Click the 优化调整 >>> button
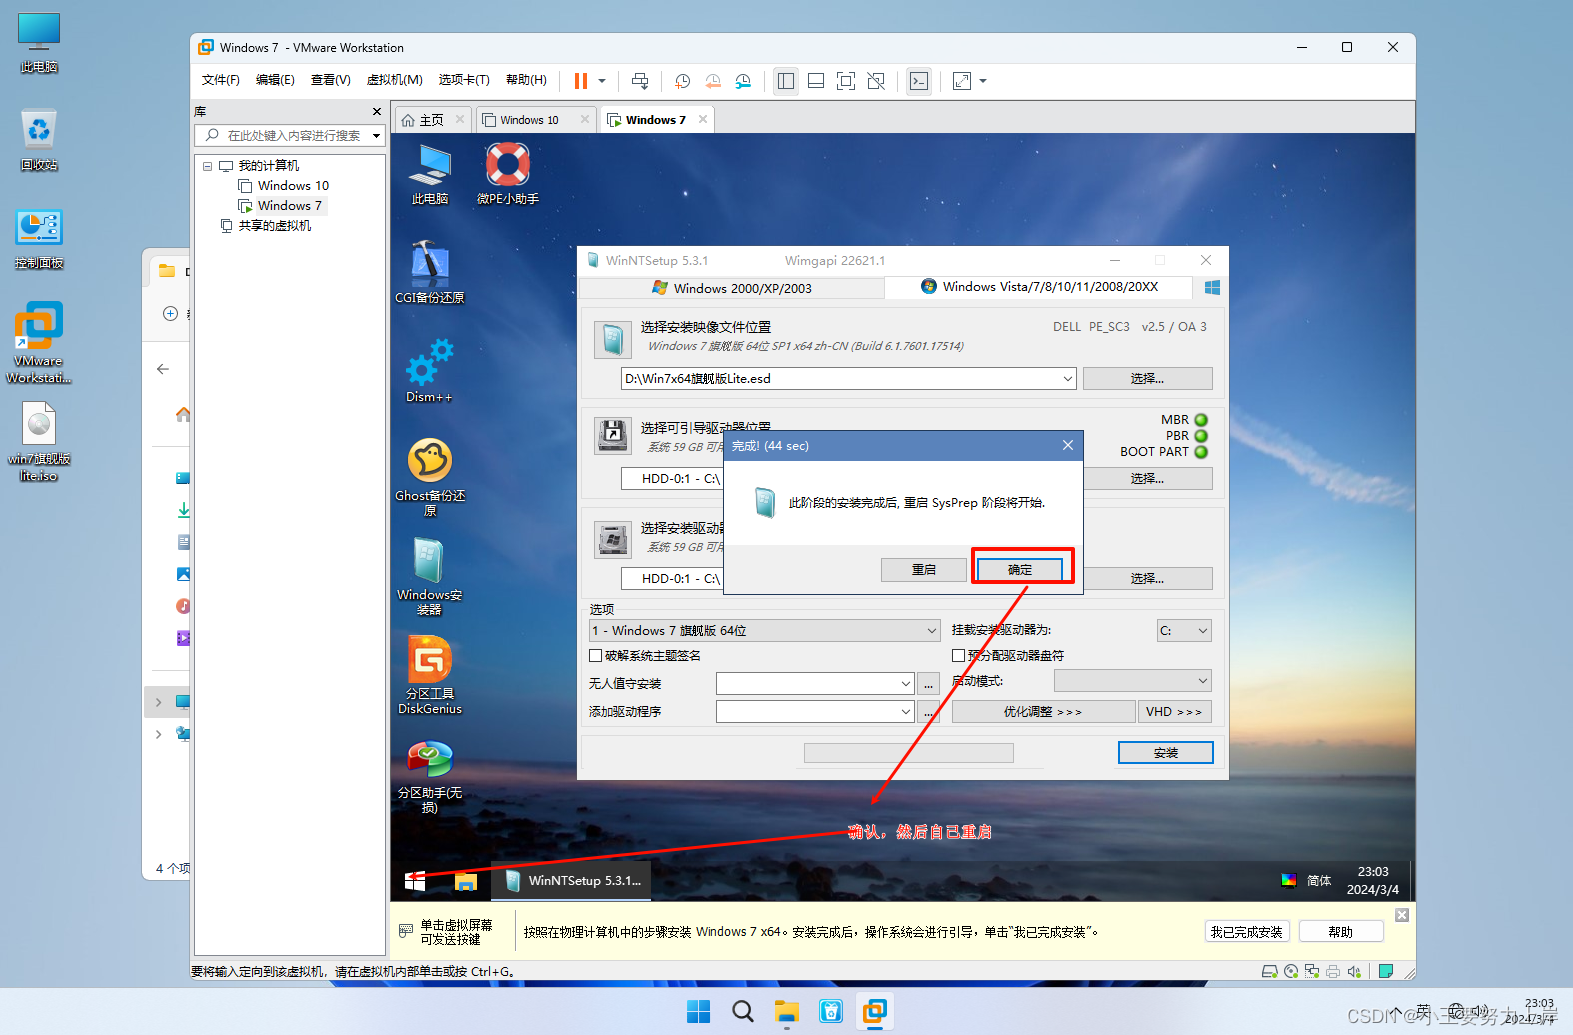The height and width of the screenshot is (1035, 1573). coord(1043,712)
